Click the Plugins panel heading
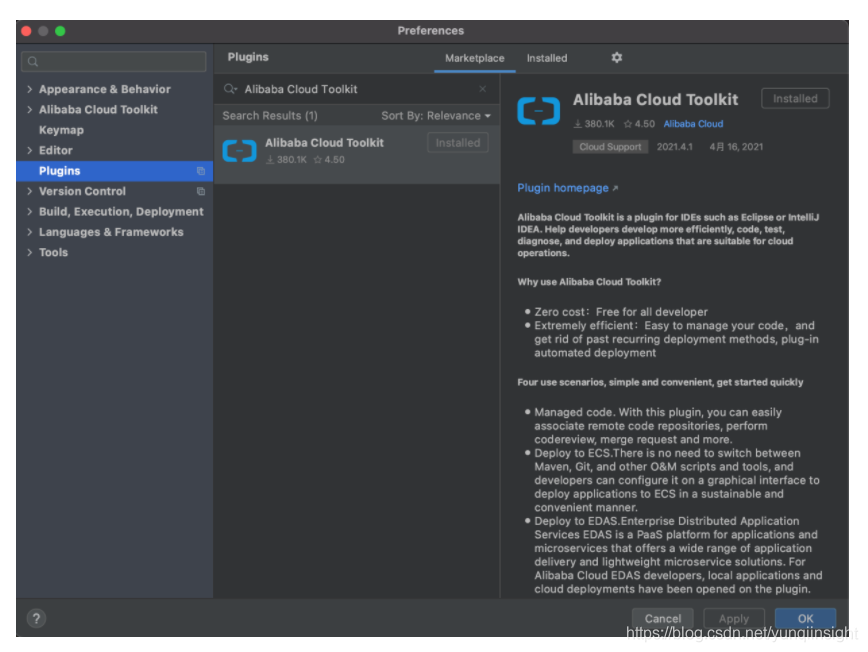The width and height of the screenshot is (868, 652). coord(248,57)
